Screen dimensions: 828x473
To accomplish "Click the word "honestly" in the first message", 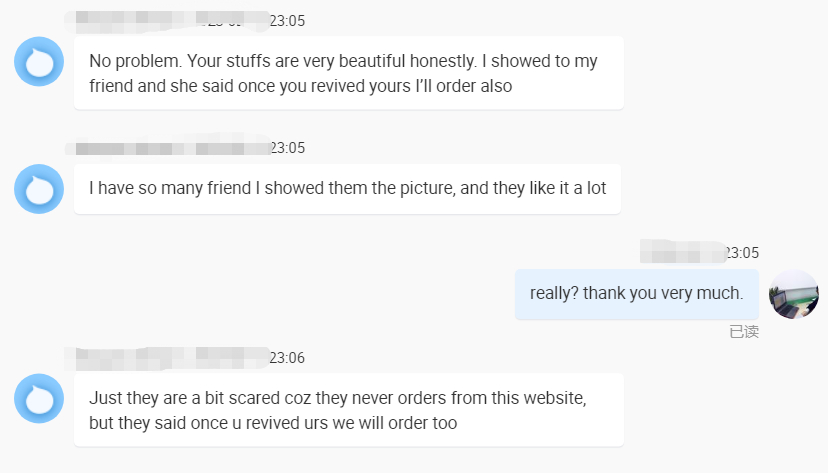I will click(x=436, y=61).
